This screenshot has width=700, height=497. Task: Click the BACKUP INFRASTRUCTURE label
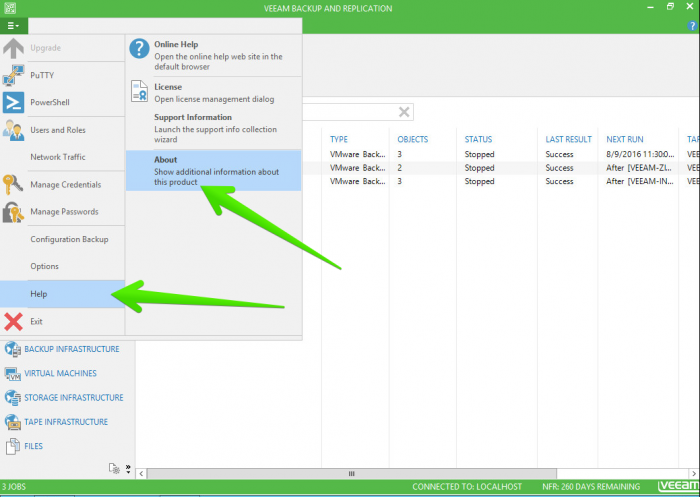pos(72,349)
